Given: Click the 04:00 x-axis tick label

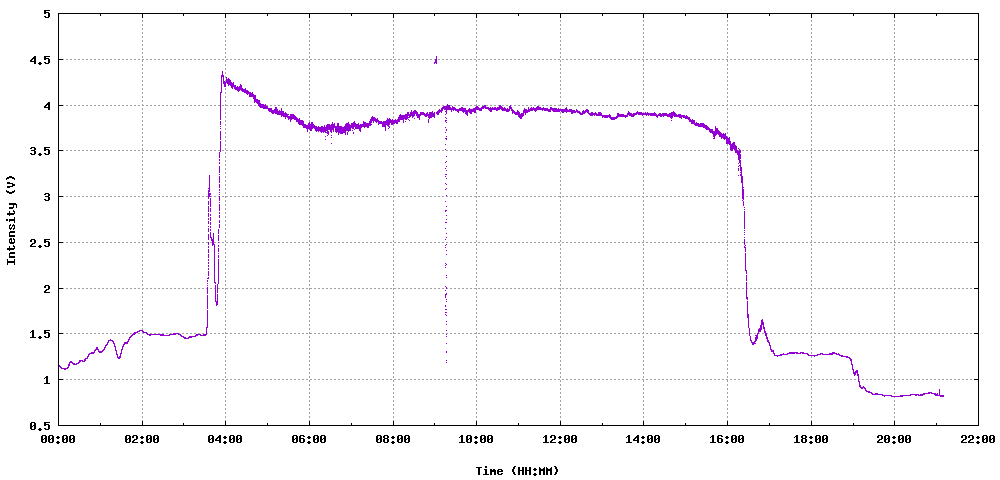Looking at the screenshot, I should pos(225,439).
